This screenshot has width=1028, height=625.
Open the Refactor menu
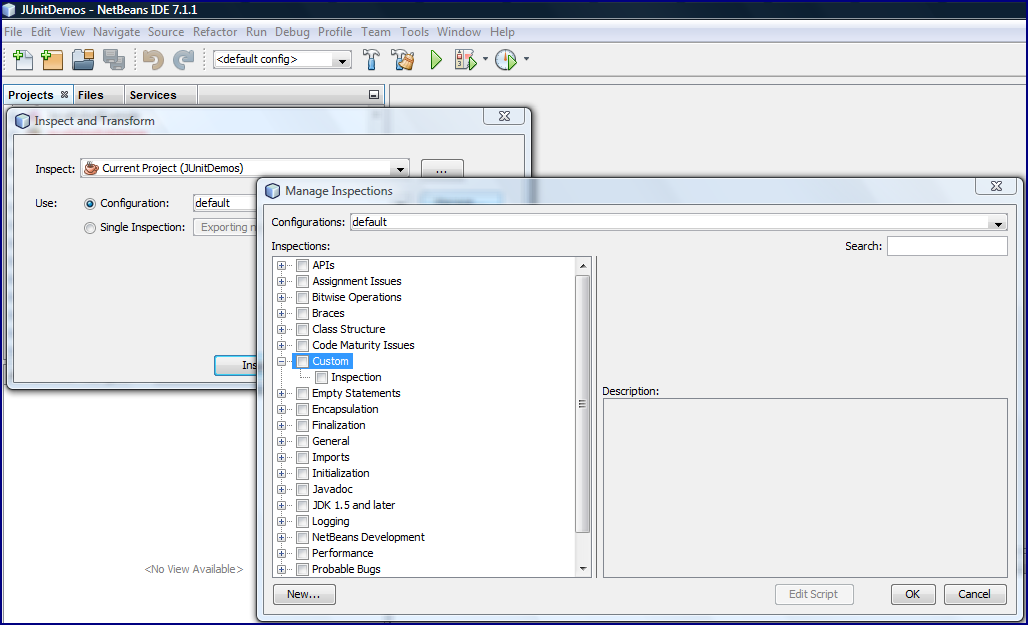[215, 31]
